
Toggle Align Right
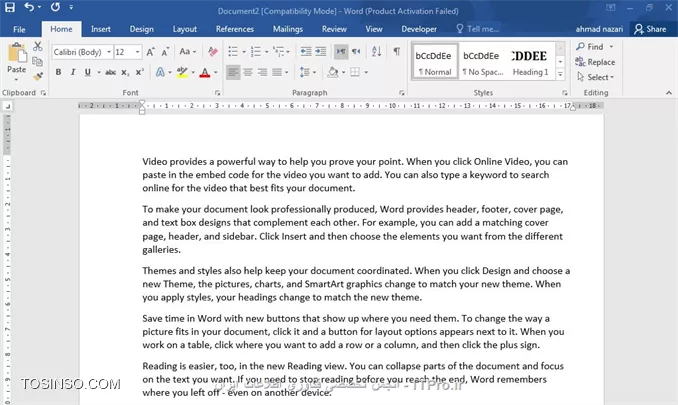pos(262,72)
